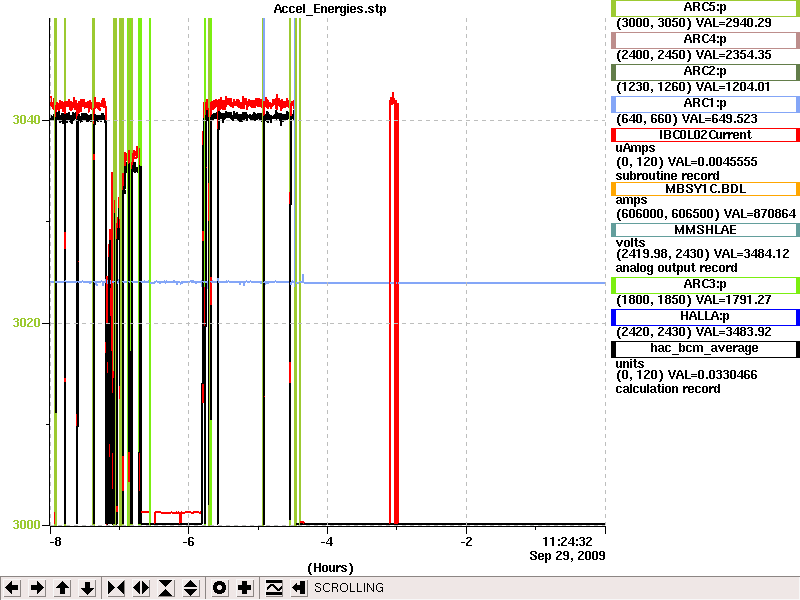Shift the plot up with the up arrow
The image size is (800, 600).
pyautogui.click(x=63, y=588)
